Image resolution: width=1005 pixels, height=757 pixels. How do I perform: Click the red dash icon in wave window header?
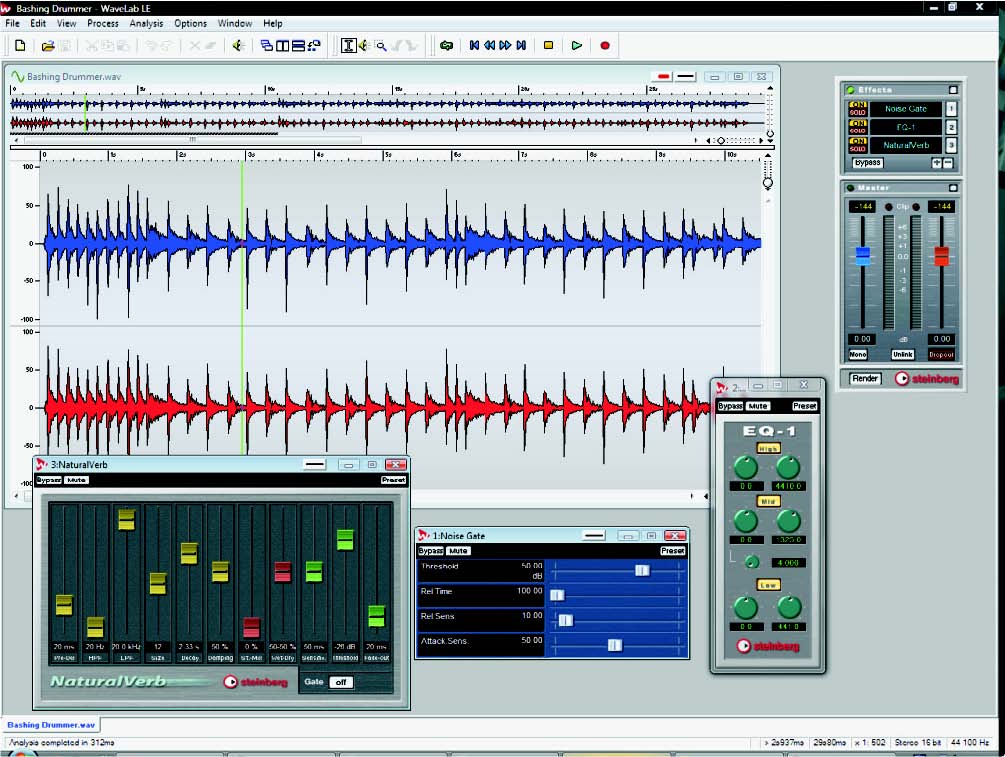(664, 77)
